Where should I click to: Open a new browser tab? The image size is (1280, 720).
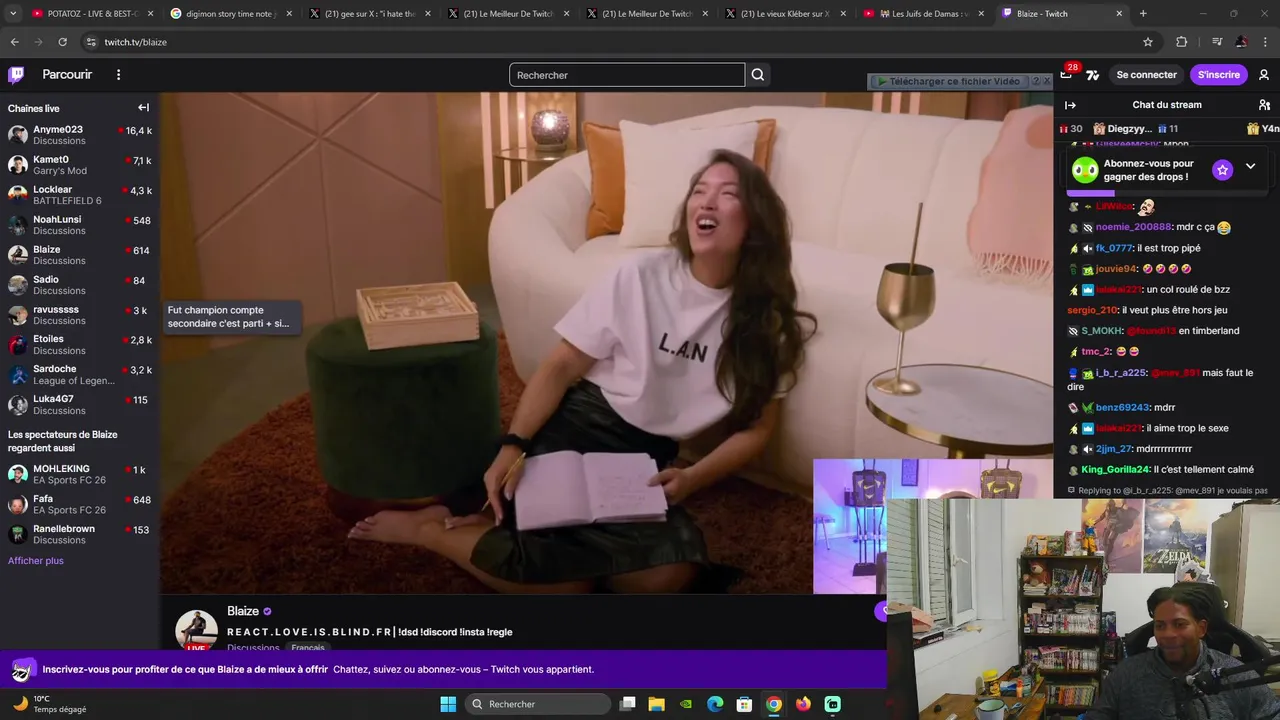[1143, 14]
